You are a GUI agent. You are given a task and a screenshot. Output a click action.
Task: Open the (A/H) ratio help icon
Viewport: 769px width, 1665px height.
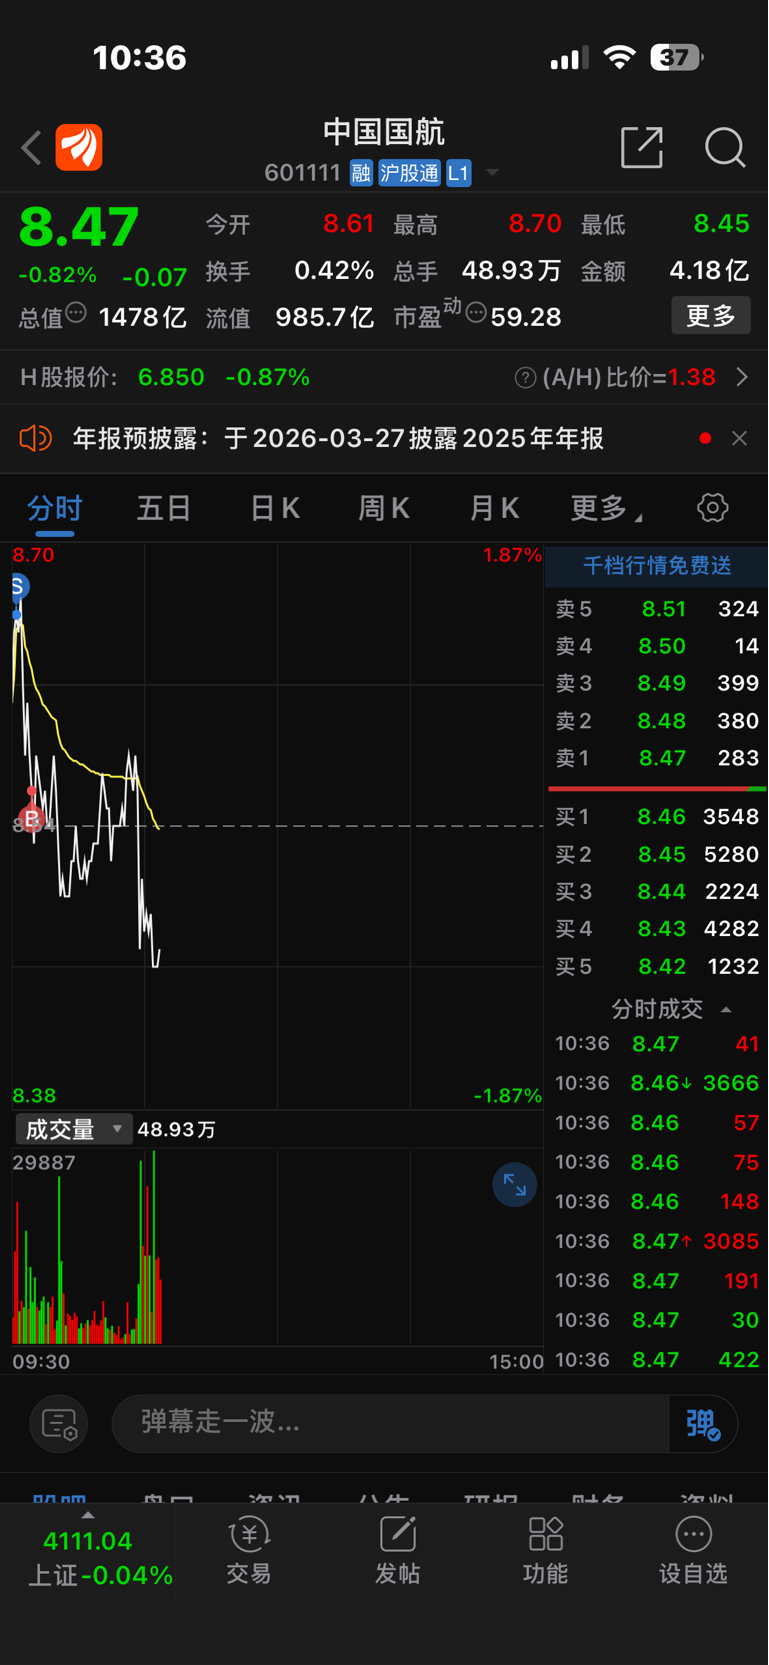(525, 377)
